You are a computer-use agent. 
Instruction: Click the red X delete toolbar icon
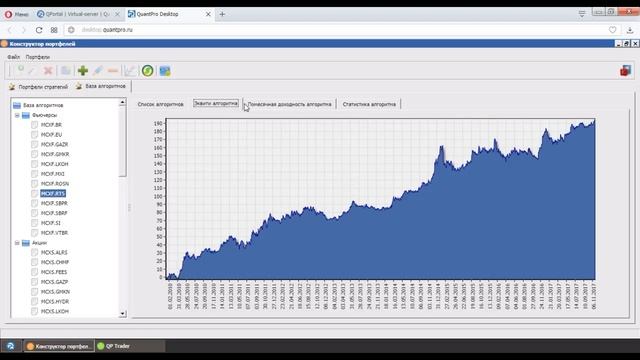point(48,71)
